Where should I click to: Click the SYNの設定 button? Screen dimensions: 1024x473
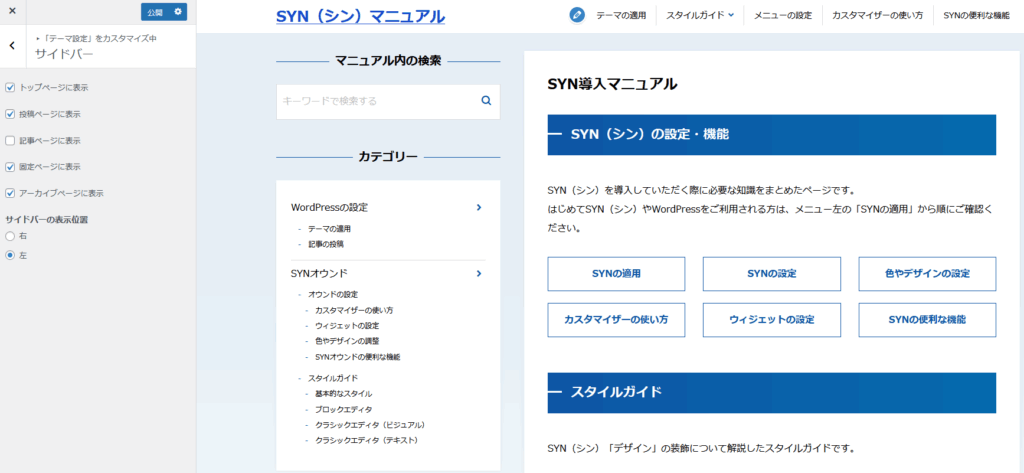771,274
